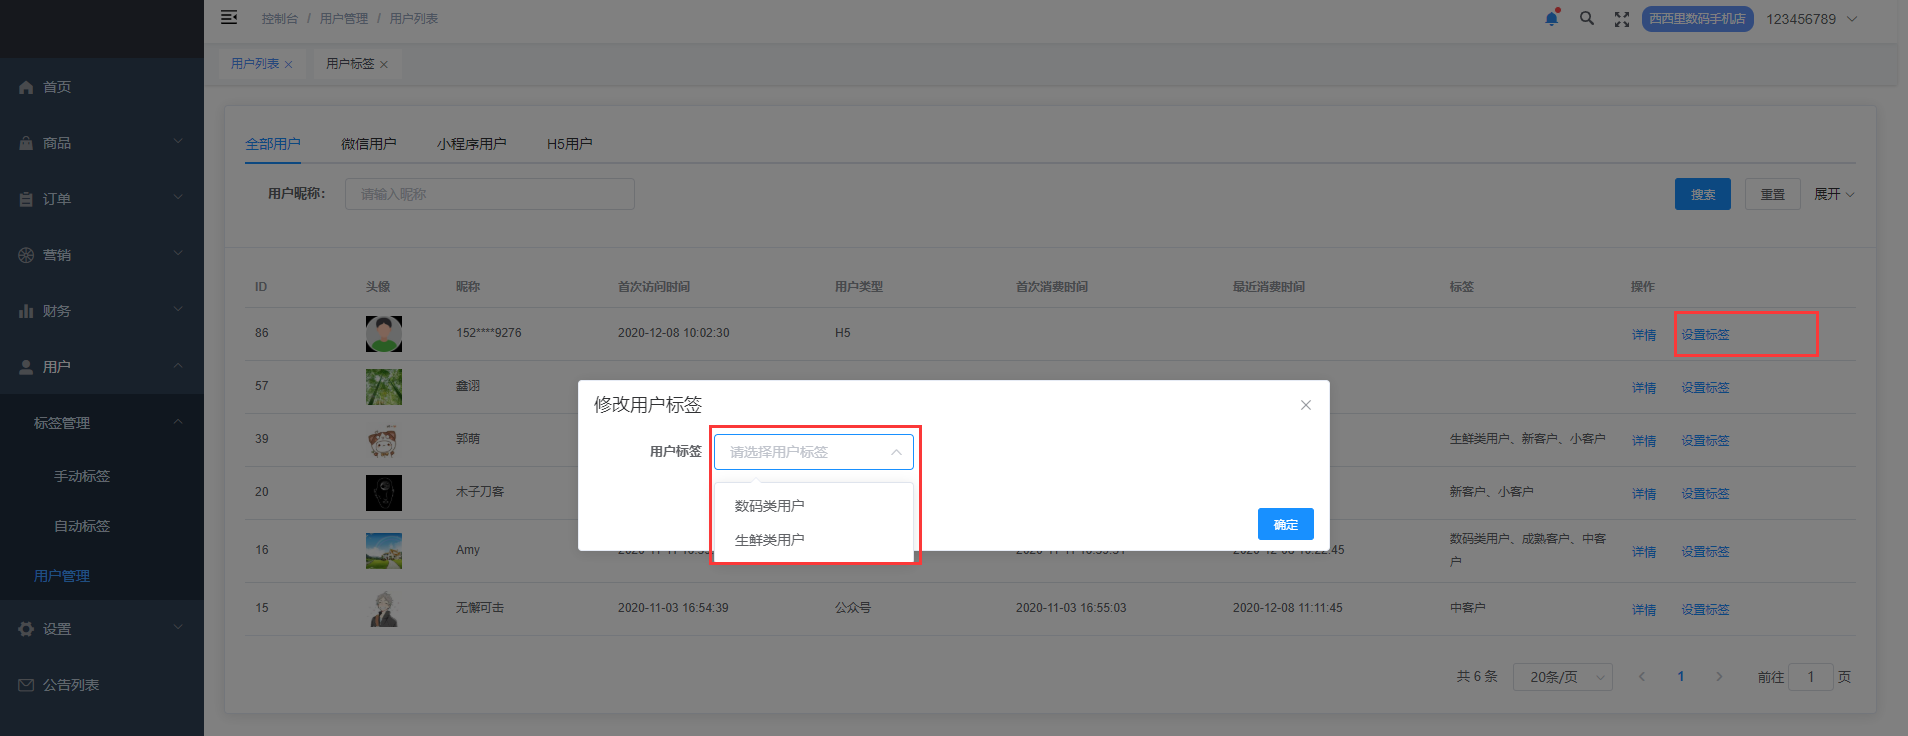
Task: Open the 20条/页 page size dropdown
Action: pos(1562,677)
